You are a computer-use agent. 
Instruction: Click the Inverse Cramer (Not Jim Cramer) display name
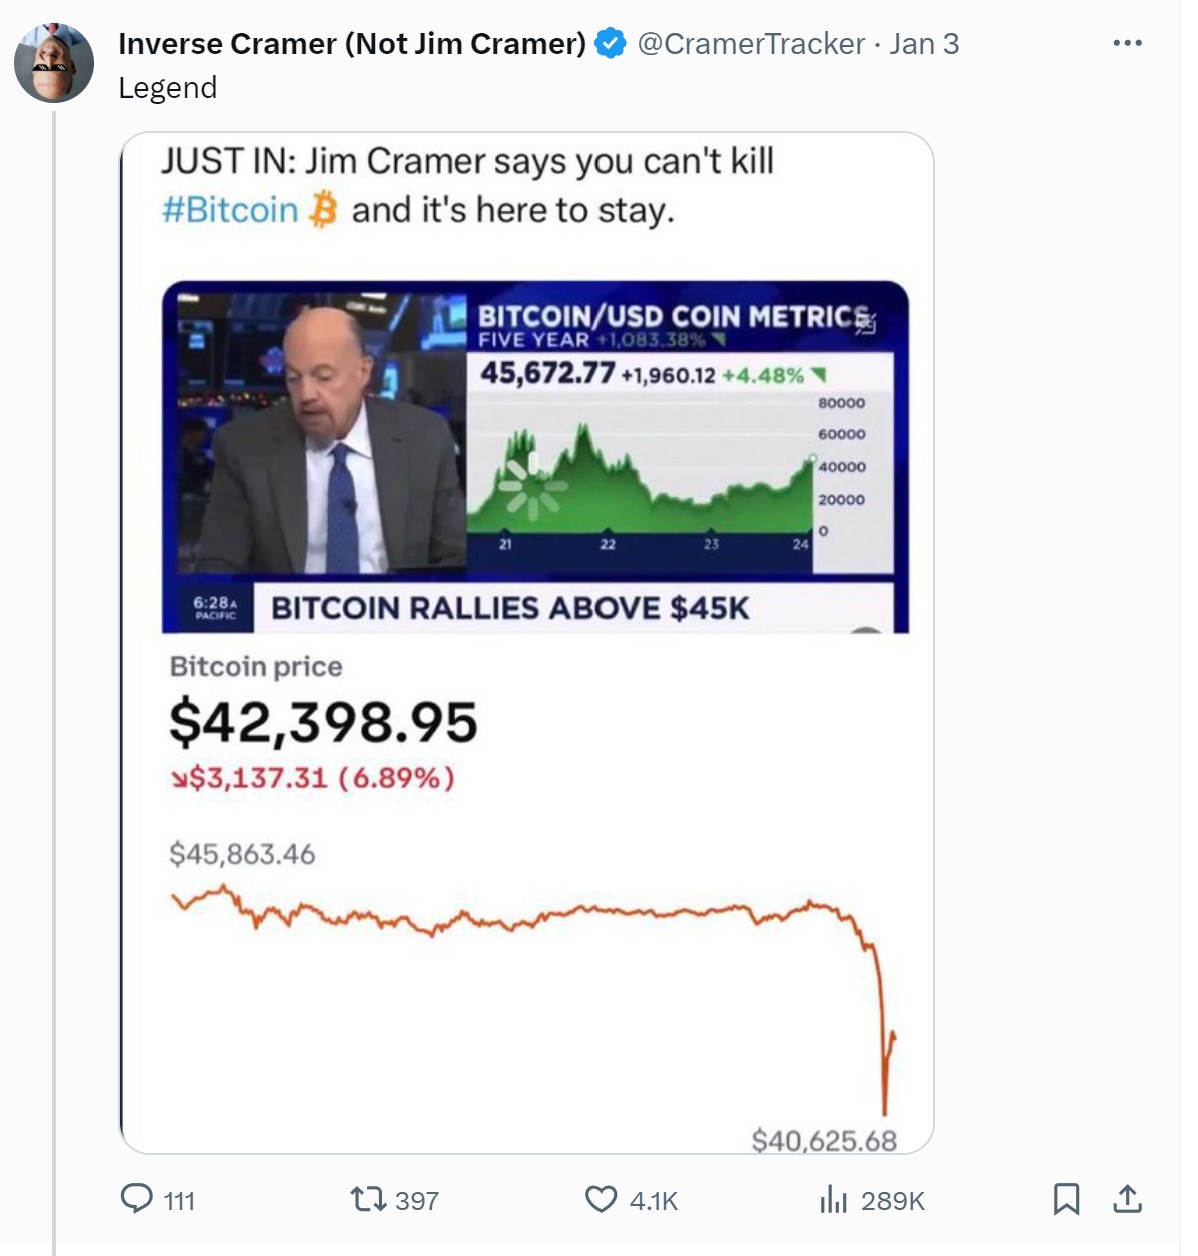tap(352, 44)
